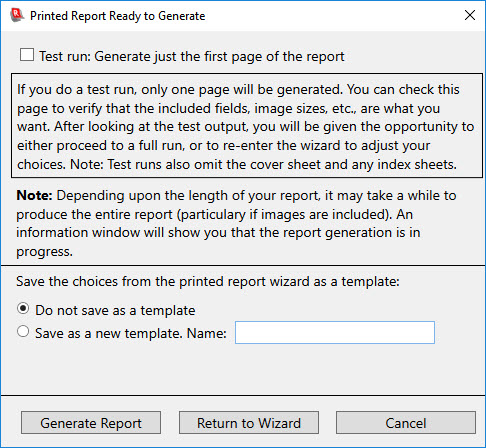Click the Generate Report button
The height and width of the screenshot is (448, 486).
[x=91, y=423]
